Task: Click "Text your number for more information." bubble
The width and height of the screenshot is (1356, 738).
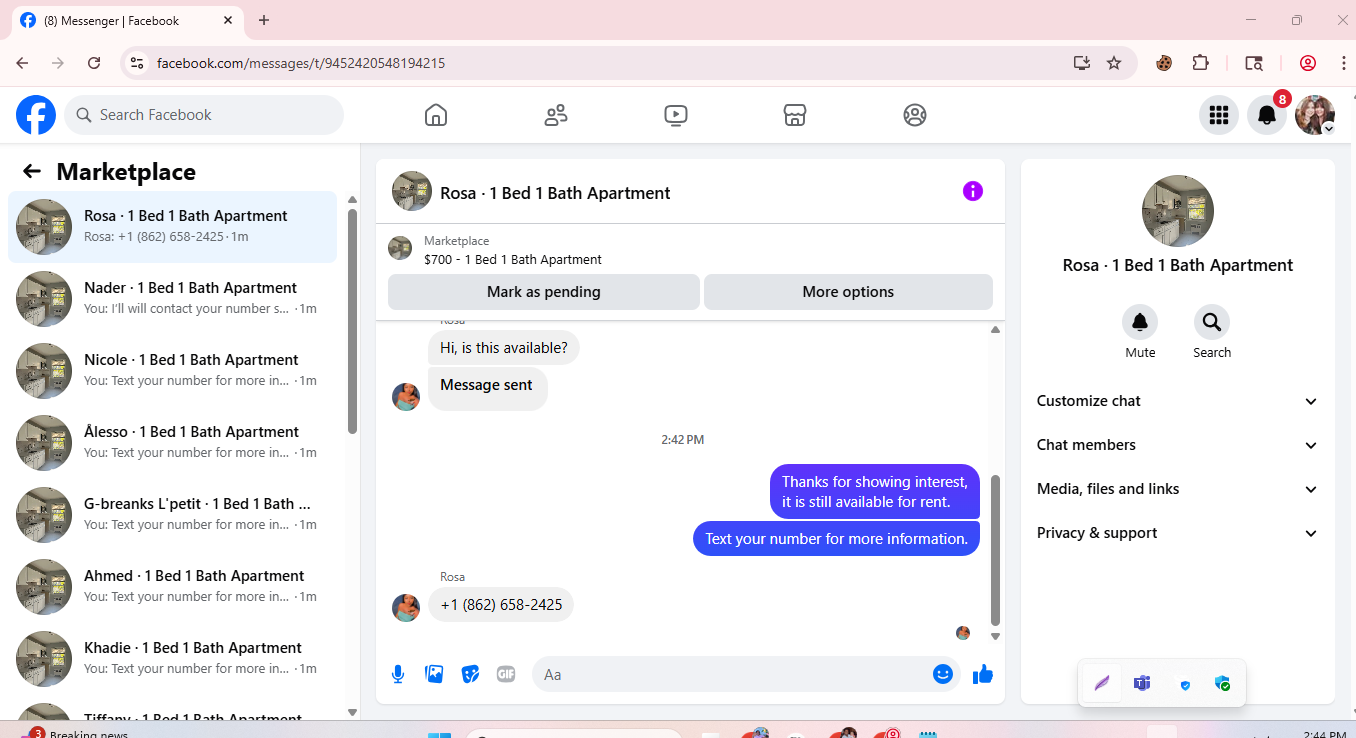Action: pyautogui.click(x=836, y=538)
